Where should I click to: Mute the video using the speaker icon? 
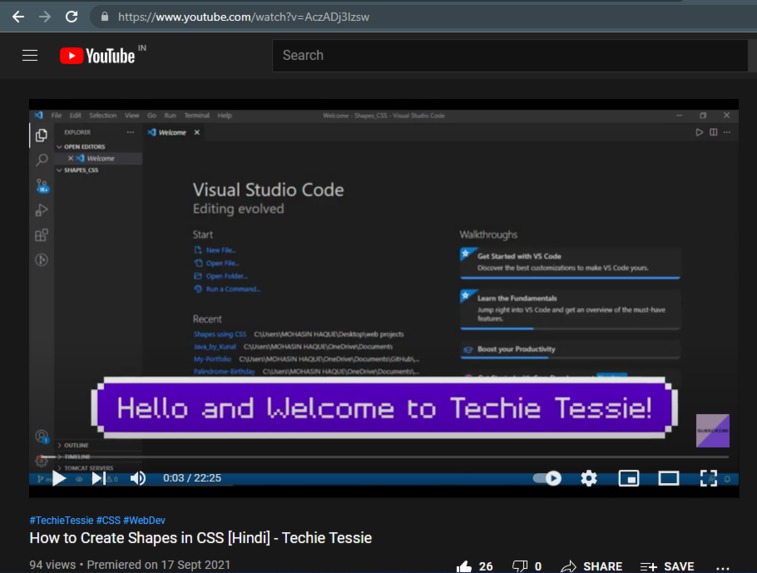tap(138, 478)
